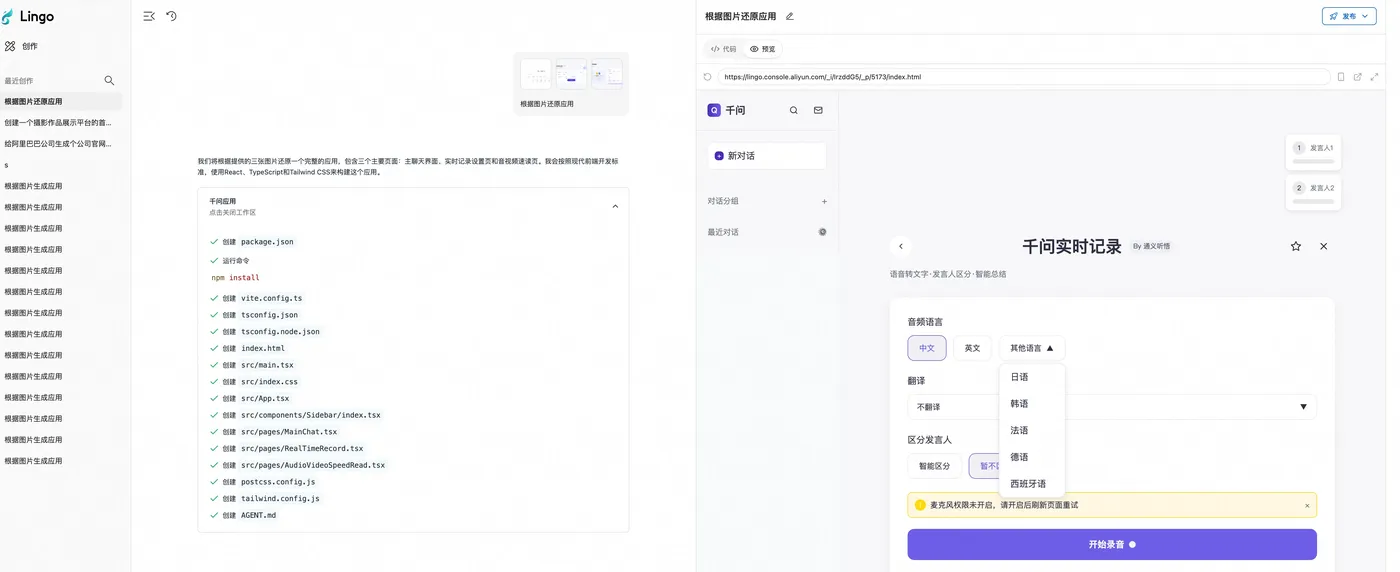This screenshot has width=1400, height=572.
Task: Collapse the sidebar with the menu-fold icon
Action: tap(149, 16)
